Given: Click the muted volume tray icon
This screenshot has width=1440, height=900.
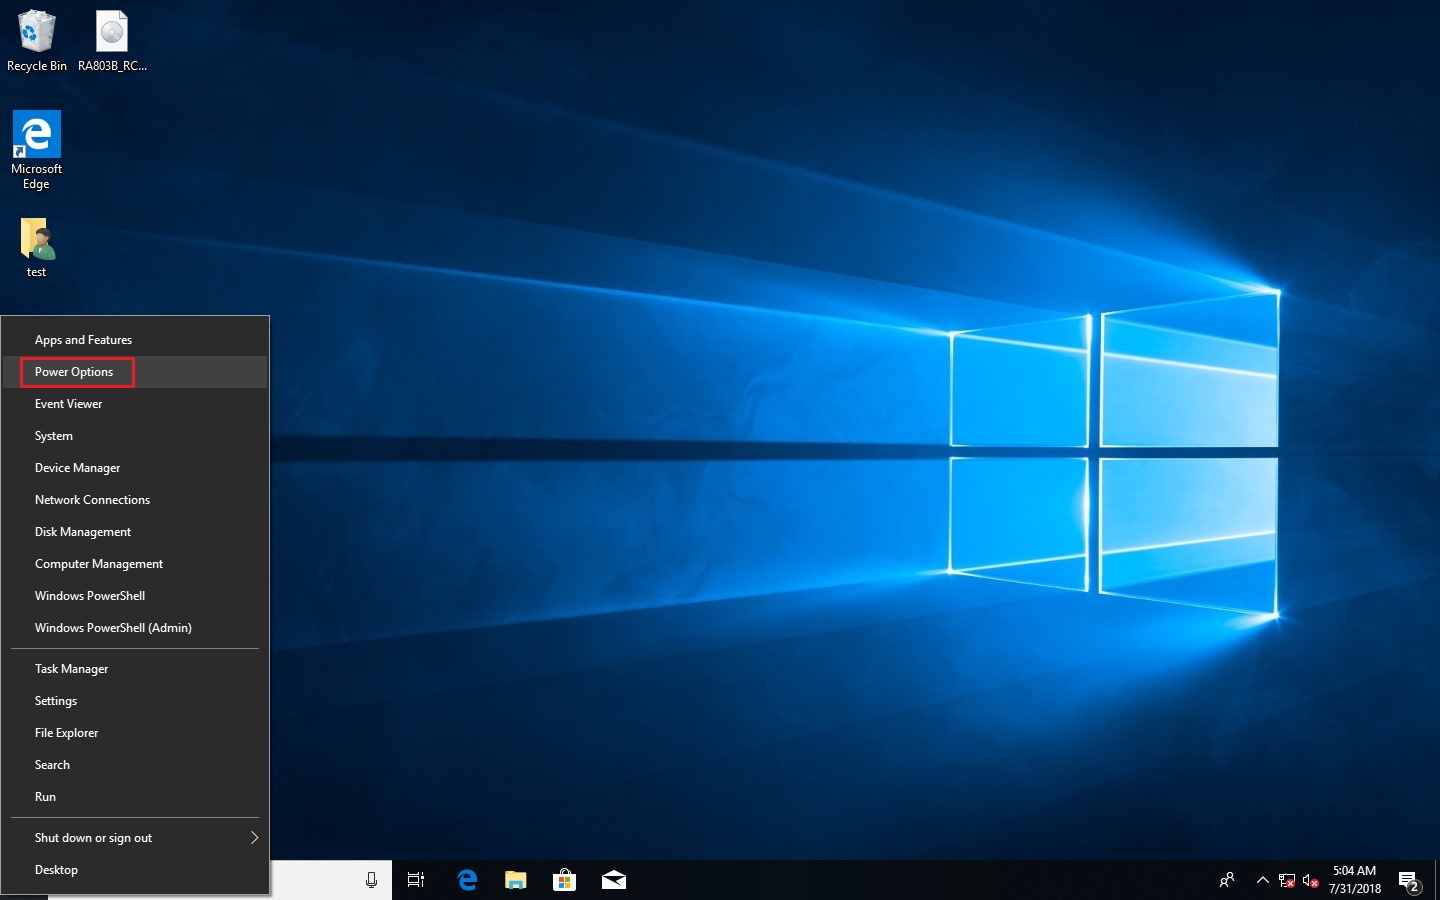Looking at the screenshot, I should click(x=1310, y=881).
